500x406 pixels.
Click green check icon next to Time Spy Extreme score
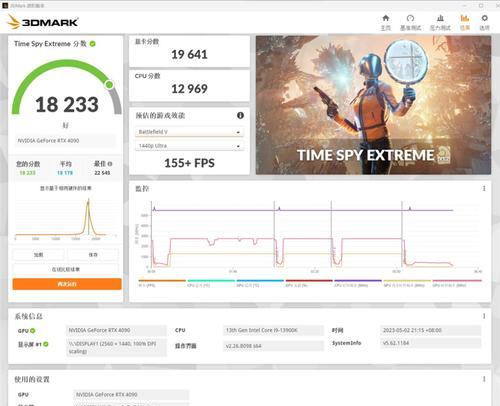point(93,44)
